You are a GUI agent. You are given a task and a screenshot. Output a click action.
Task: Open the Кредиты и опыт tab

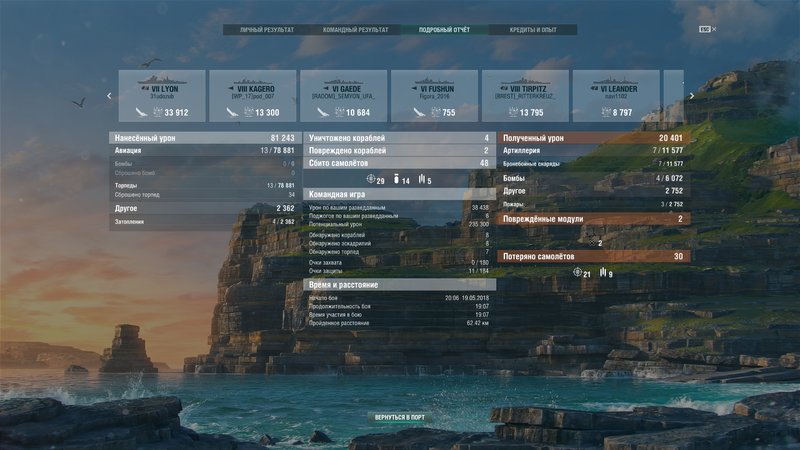pyautogui.click(x=533, y=30)
